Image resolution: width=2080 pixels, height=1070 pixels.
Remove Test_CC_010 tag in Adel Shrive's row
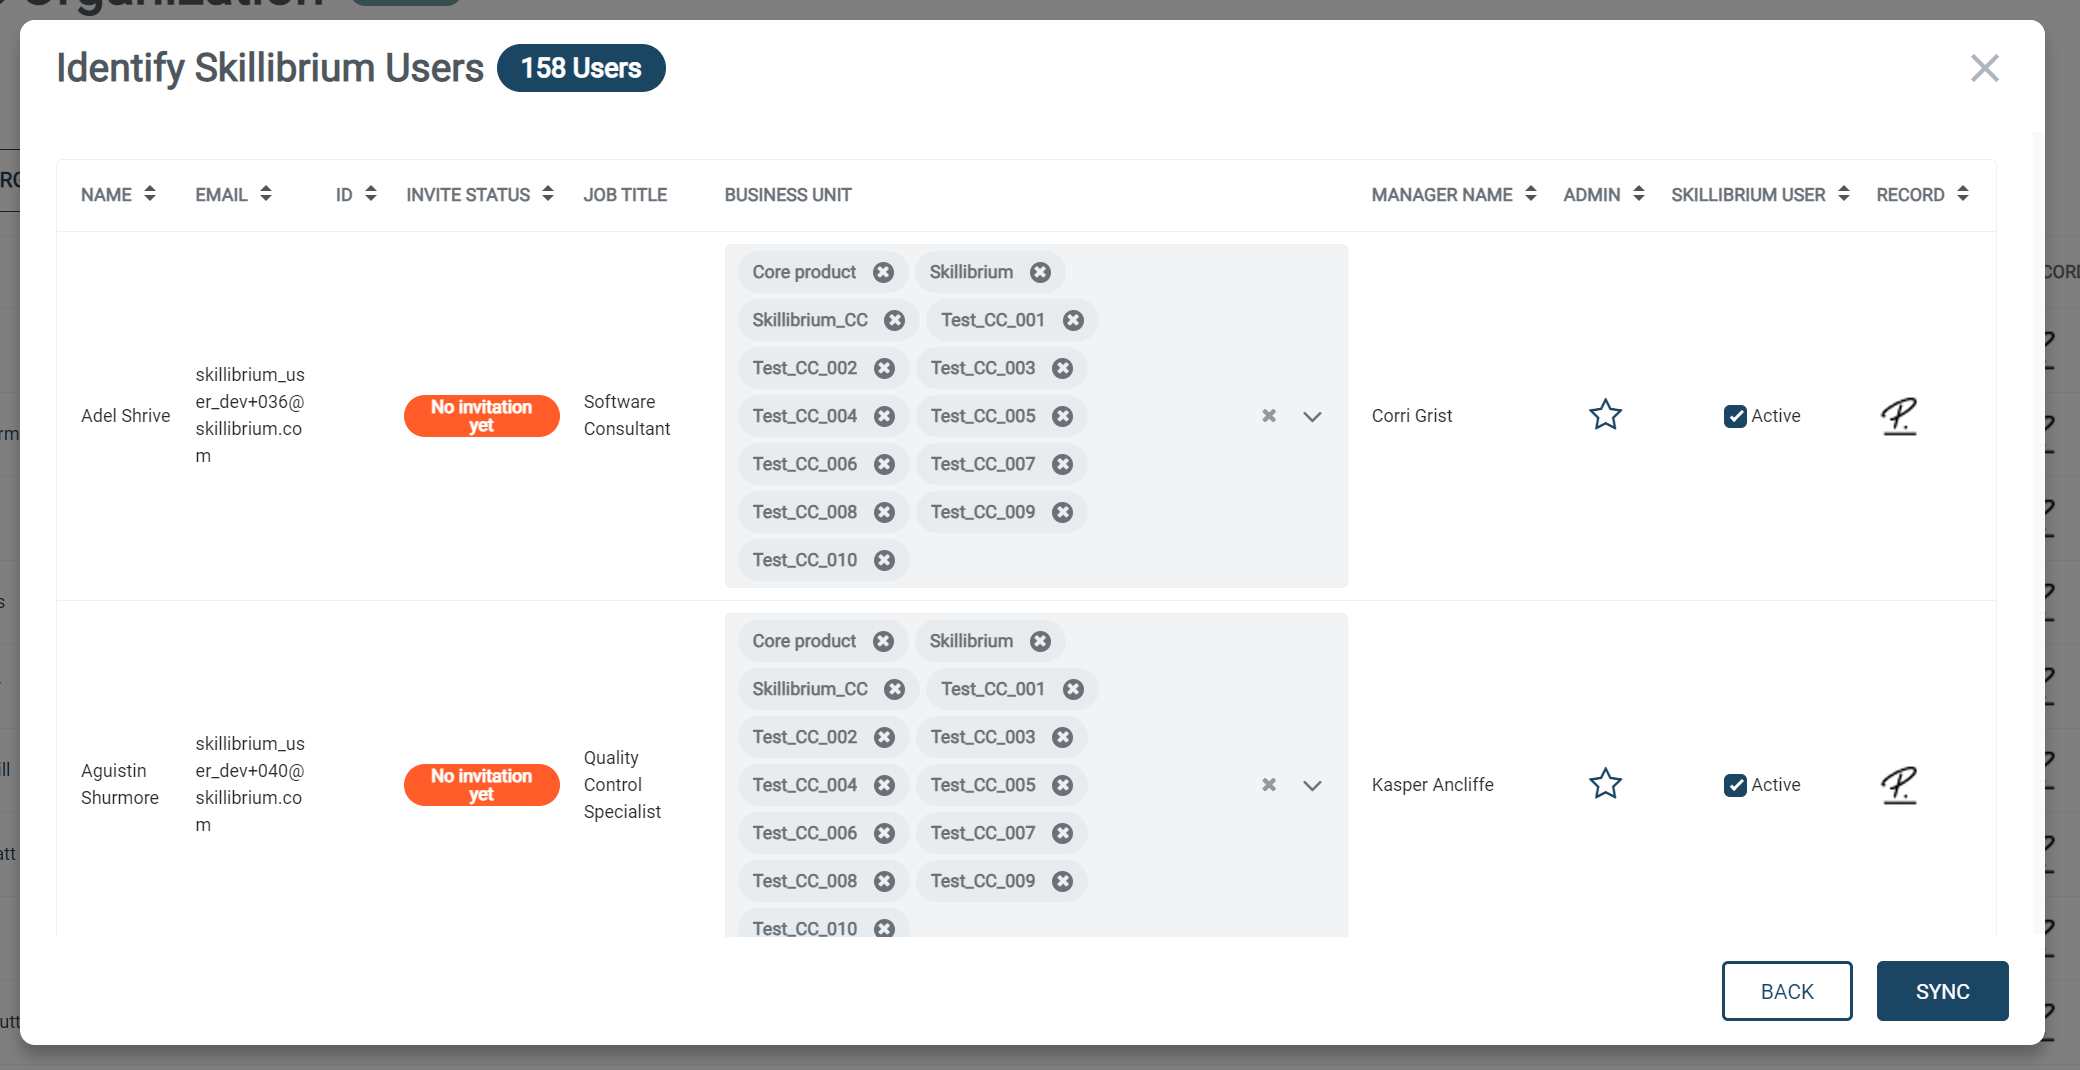pos(884,560)
